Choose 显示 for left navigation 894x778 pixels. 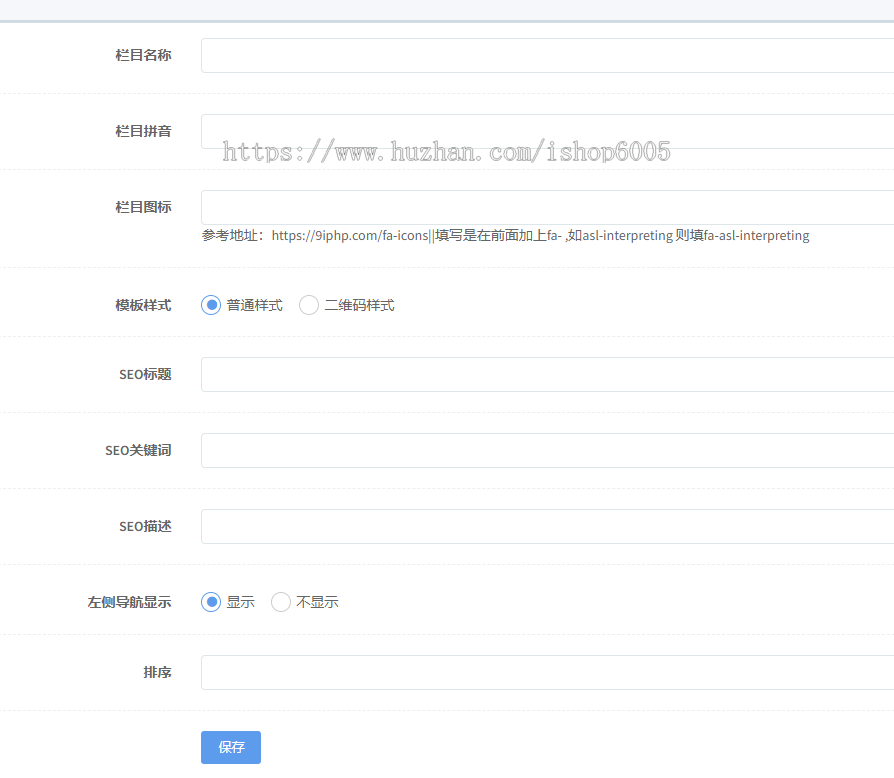click(211, 602)
